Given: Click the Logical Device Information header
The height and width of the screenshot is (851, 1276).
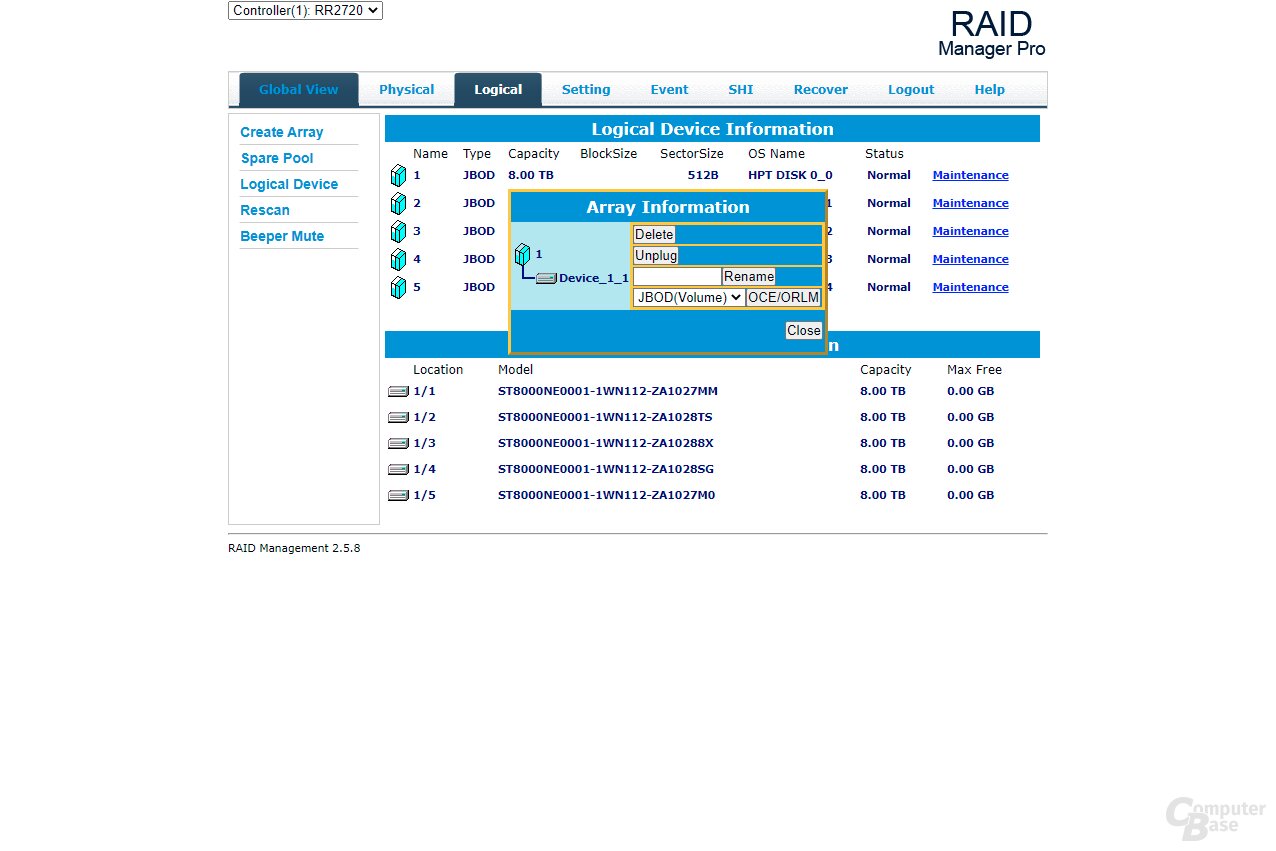Looking at the screenshot, I should pyautogui.click(x=712, y=129).
